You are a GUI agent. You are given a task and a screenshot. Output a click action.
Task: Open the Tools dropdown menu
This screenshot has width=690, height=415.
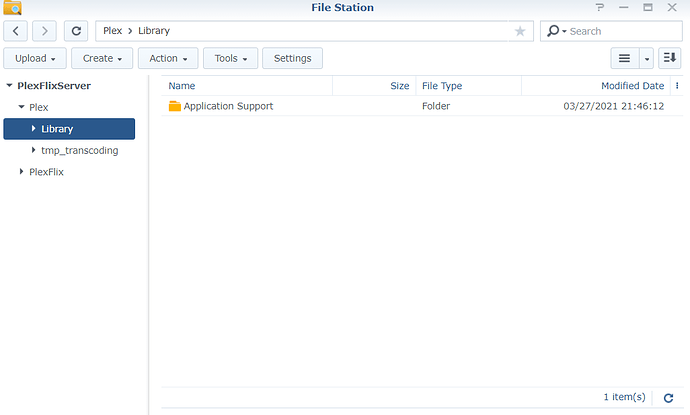click(231, 58)
